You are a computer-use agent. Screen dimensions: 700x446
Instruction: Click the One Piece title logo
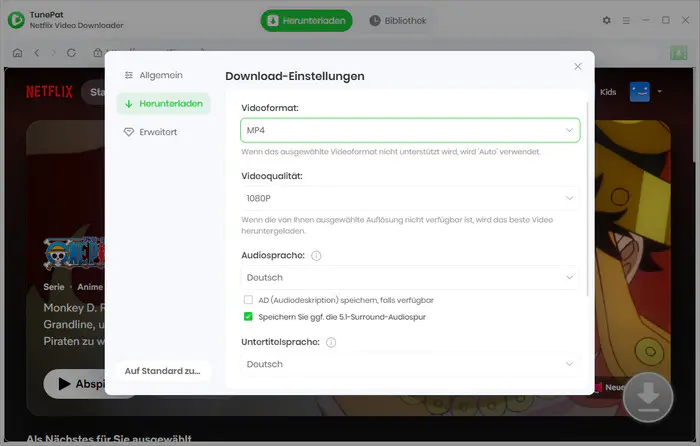click(74, 253)
